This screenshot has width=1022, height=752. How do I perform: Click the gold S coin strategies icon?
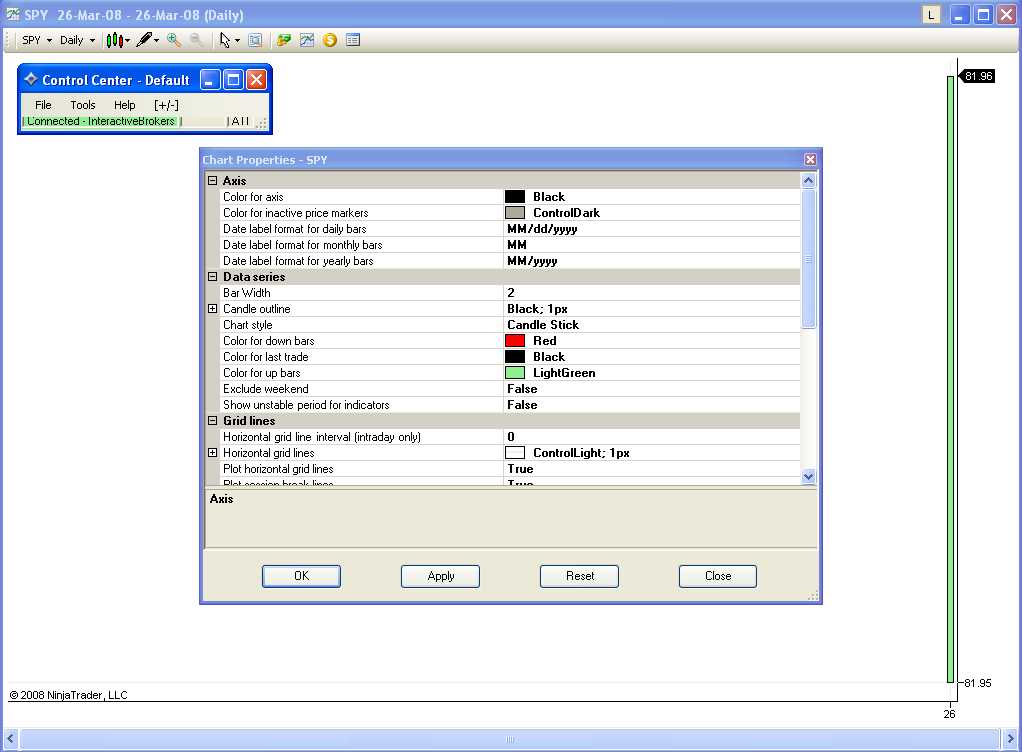330,40
